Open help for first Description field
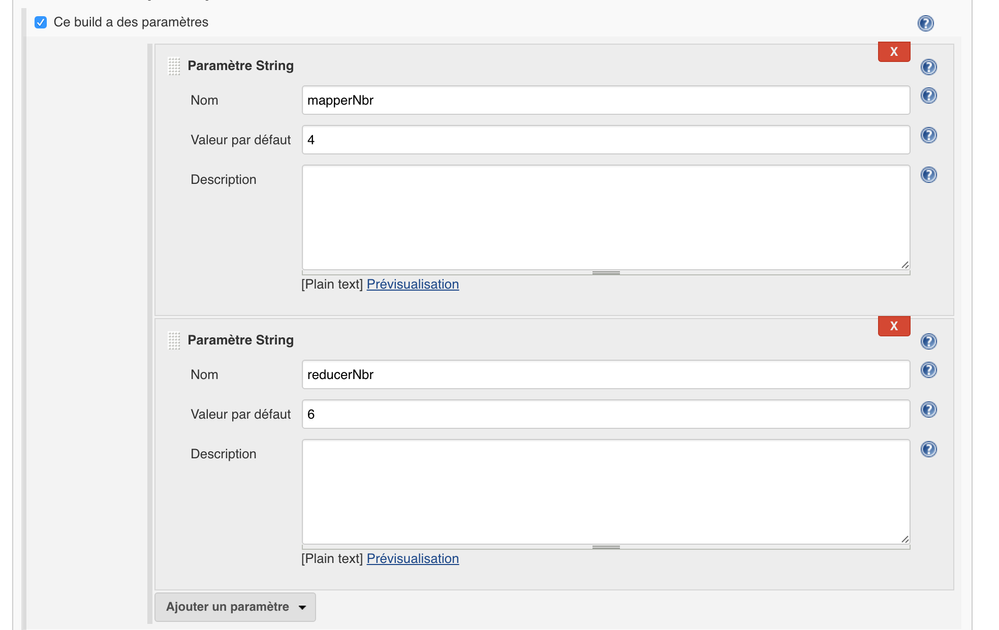The width and height of the screenshot is (999, 630). click(x=928, y=175)
